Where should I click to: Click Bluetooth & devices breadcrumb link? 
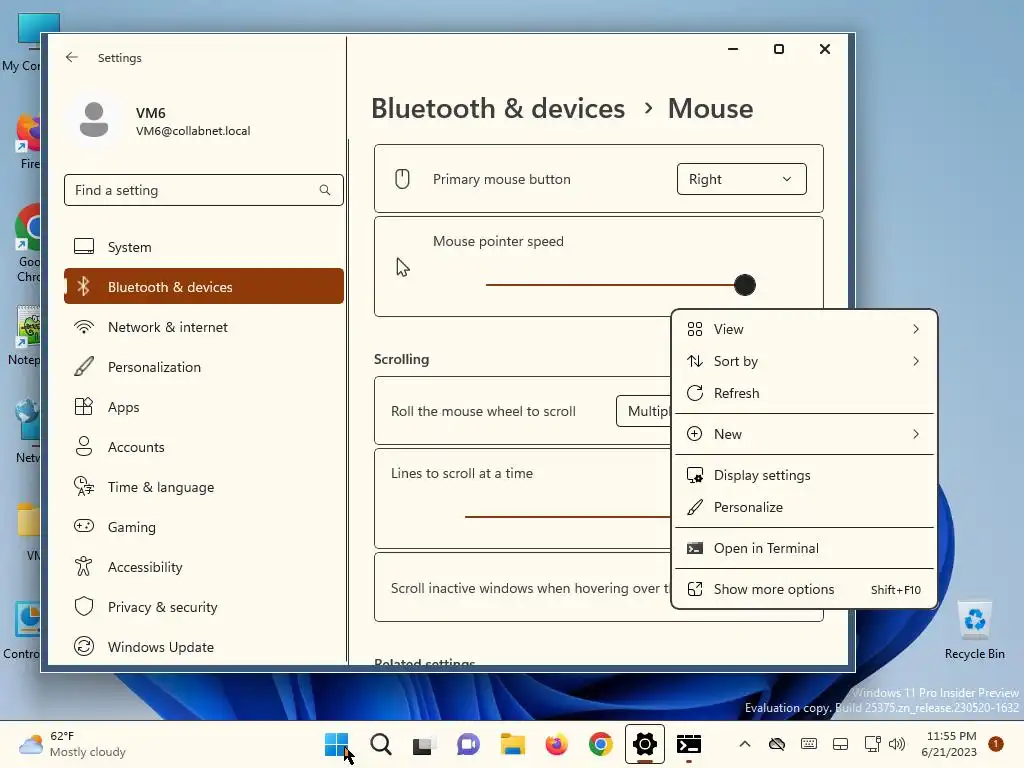498,108
